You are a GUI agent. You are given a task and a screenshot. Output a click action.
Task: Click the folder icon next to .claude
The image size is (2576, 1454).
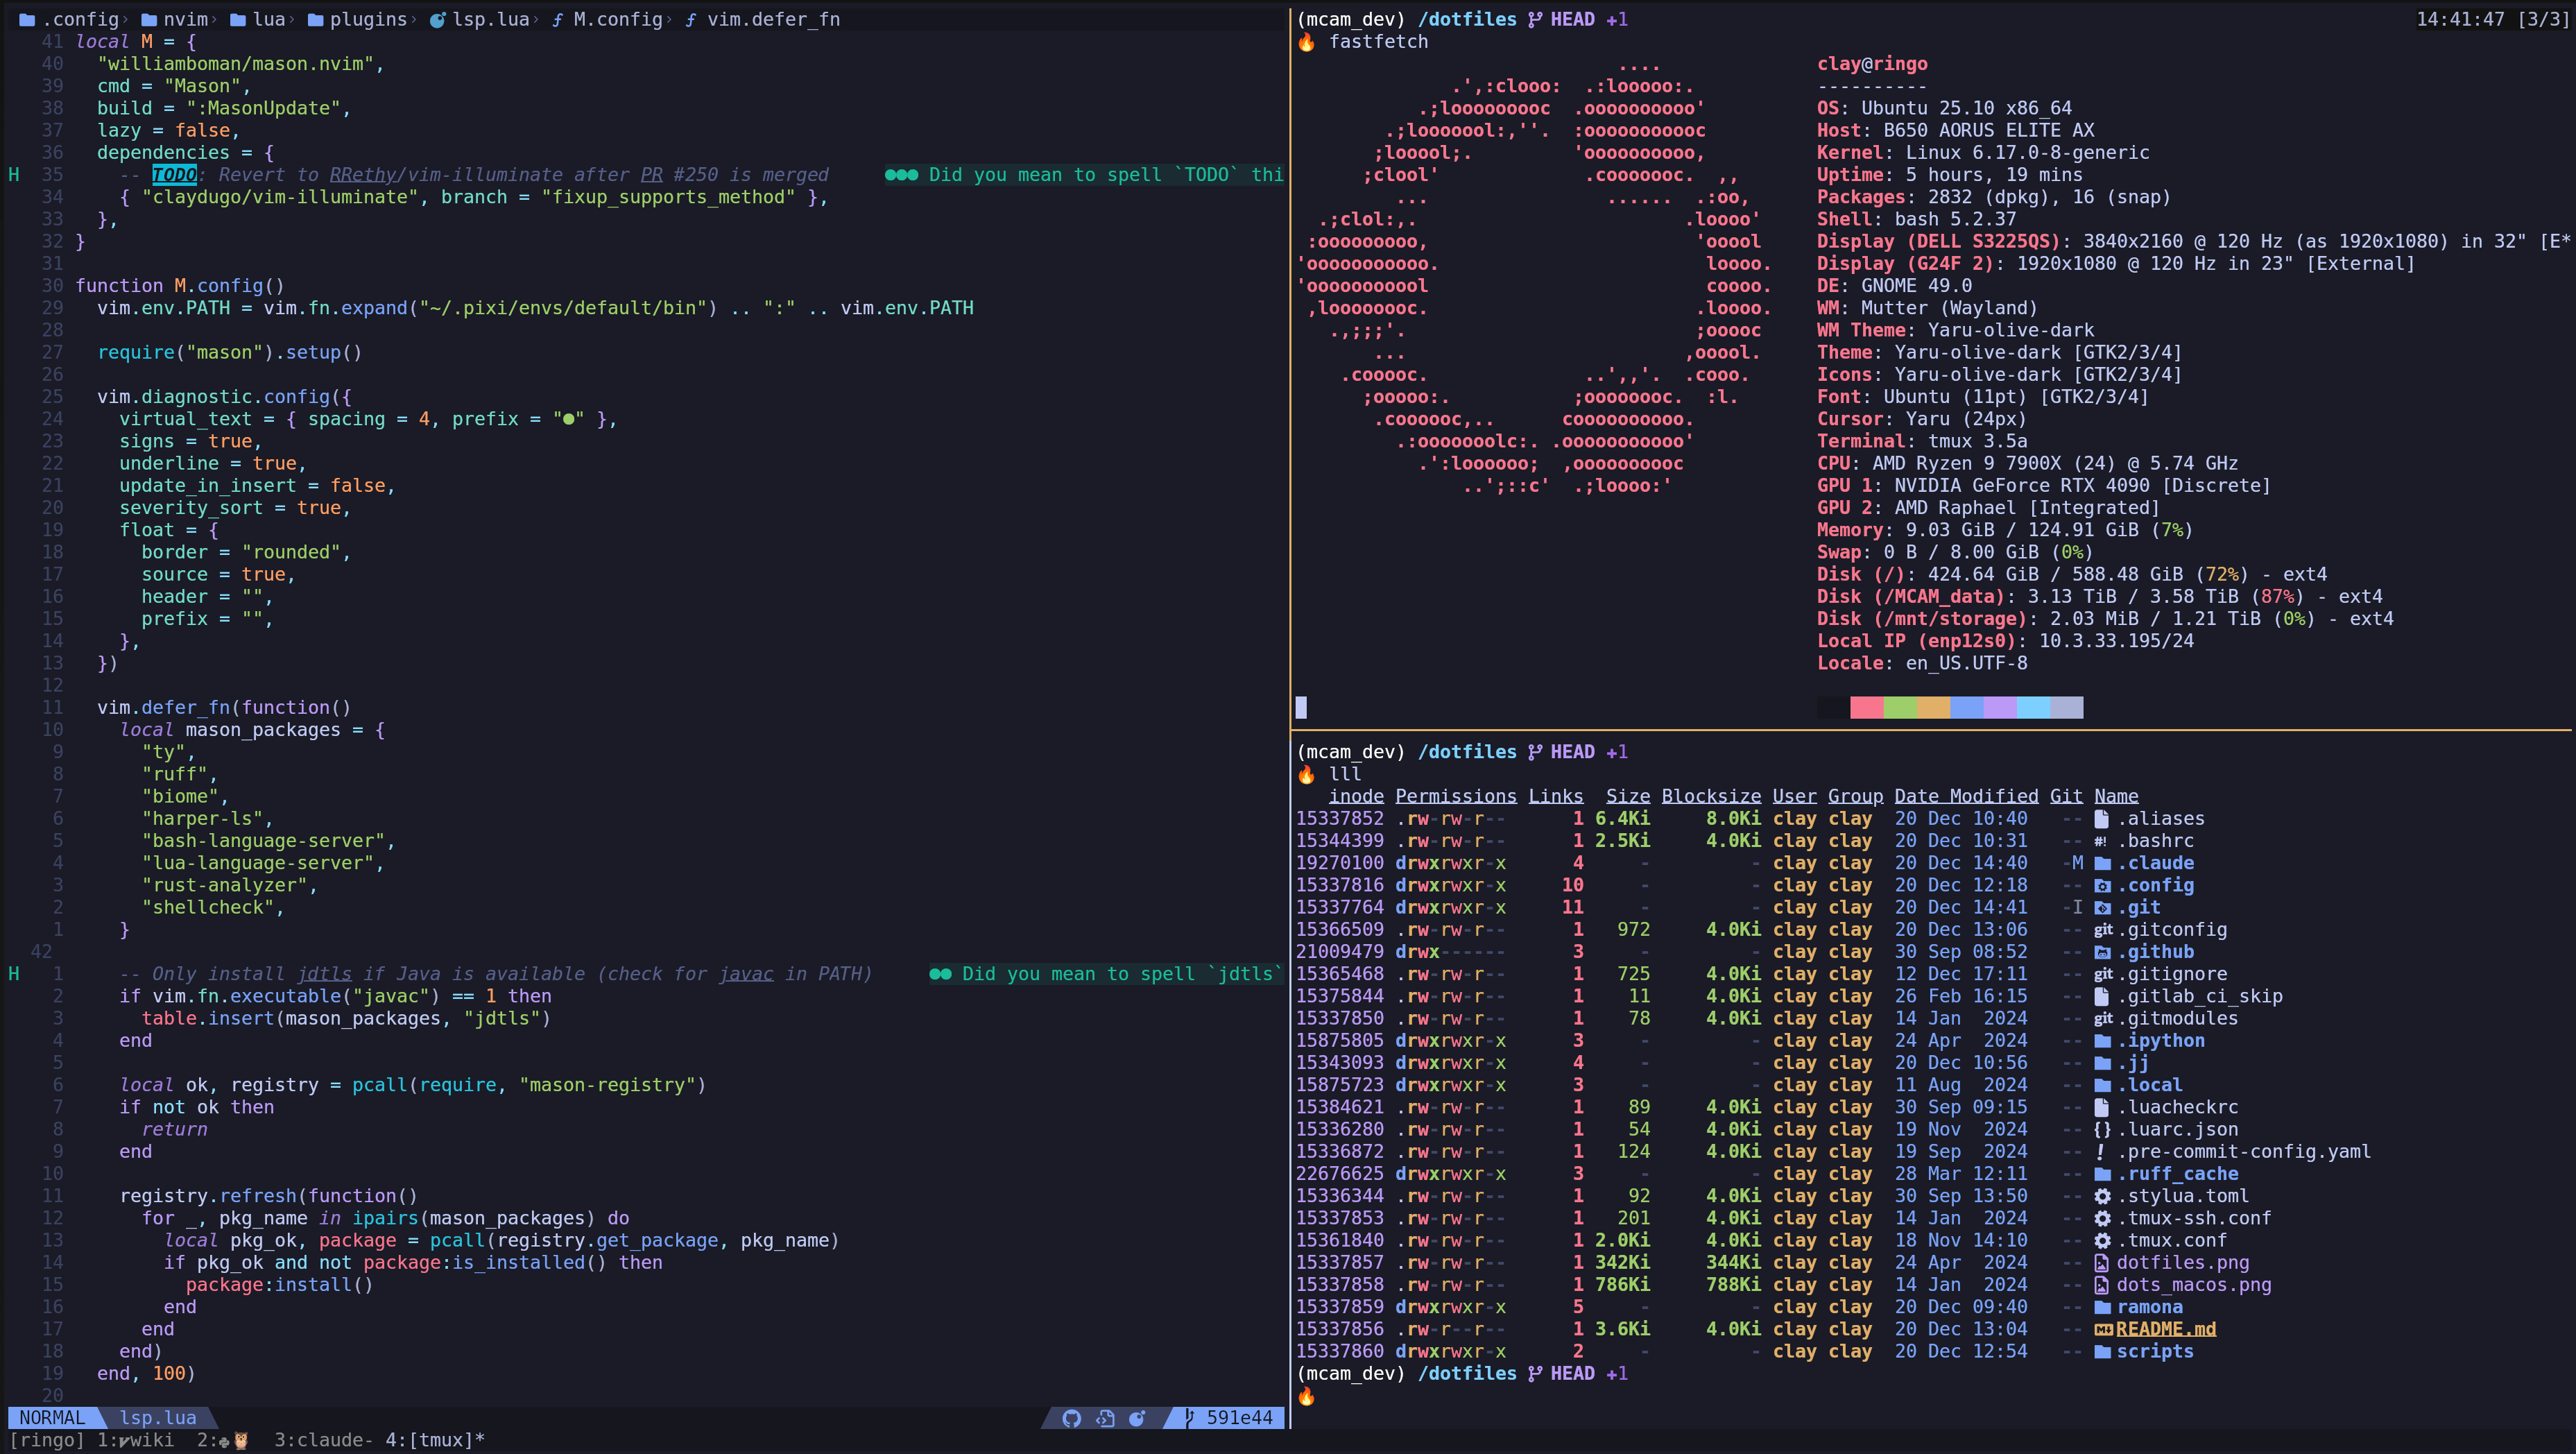(x=2102, y=863)
